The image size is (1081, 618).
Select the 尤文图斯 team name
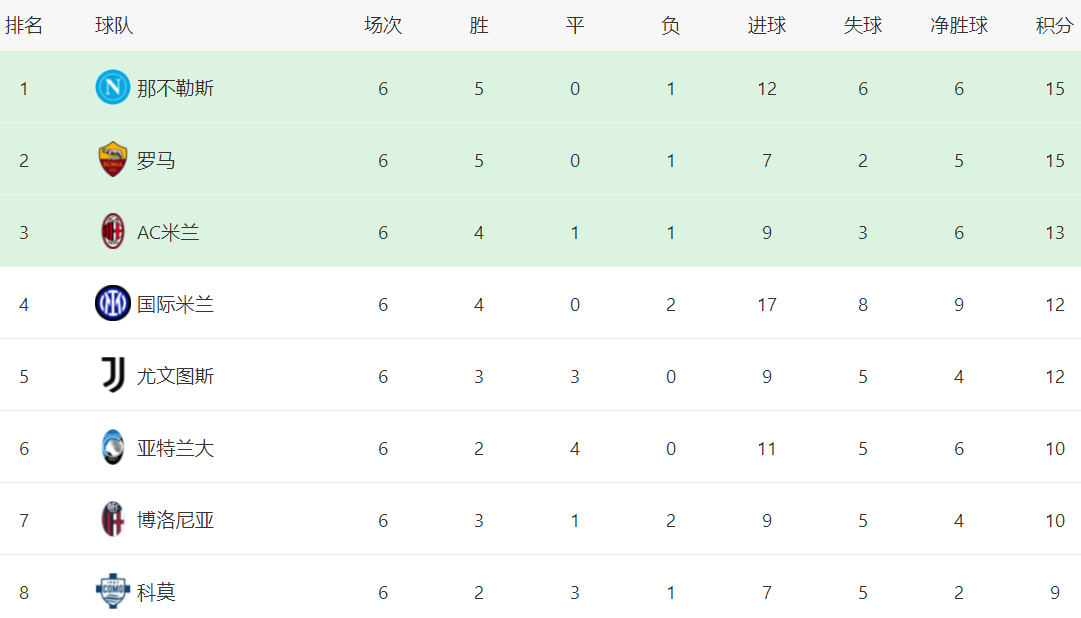coord(175,377)
